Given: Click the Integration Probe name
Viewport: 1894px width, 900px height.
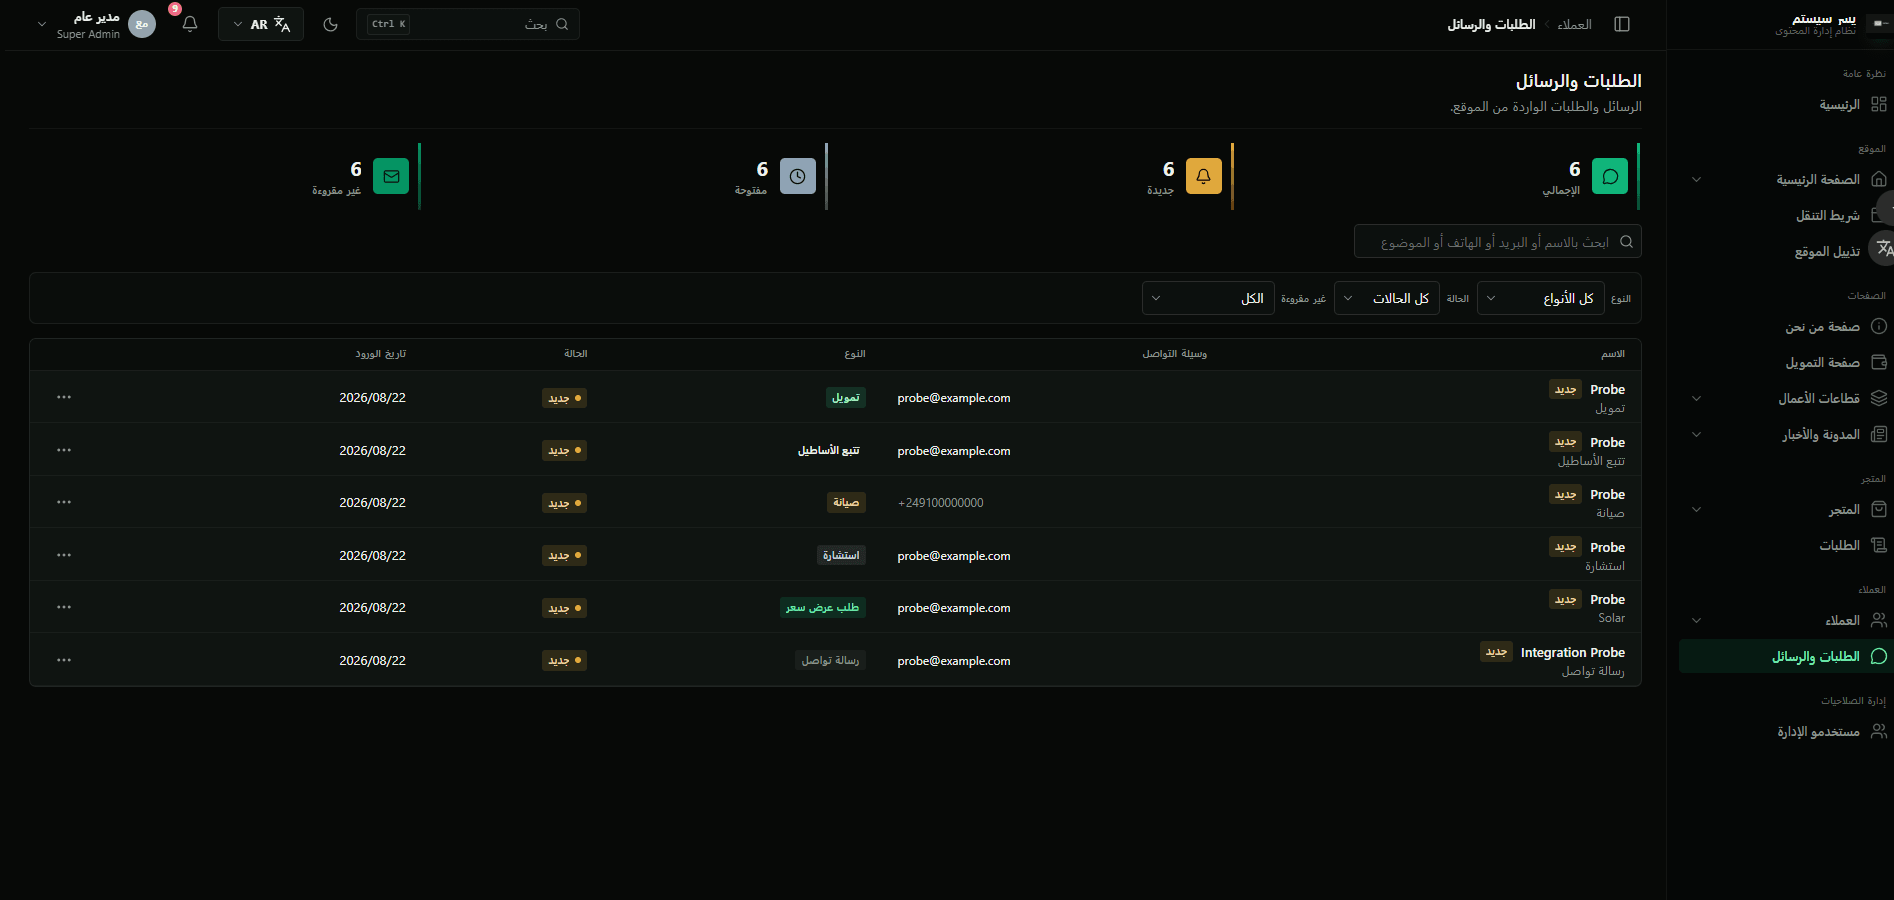Looking at the screenshot, I should pyautogui.click(x=1572, y=652).
